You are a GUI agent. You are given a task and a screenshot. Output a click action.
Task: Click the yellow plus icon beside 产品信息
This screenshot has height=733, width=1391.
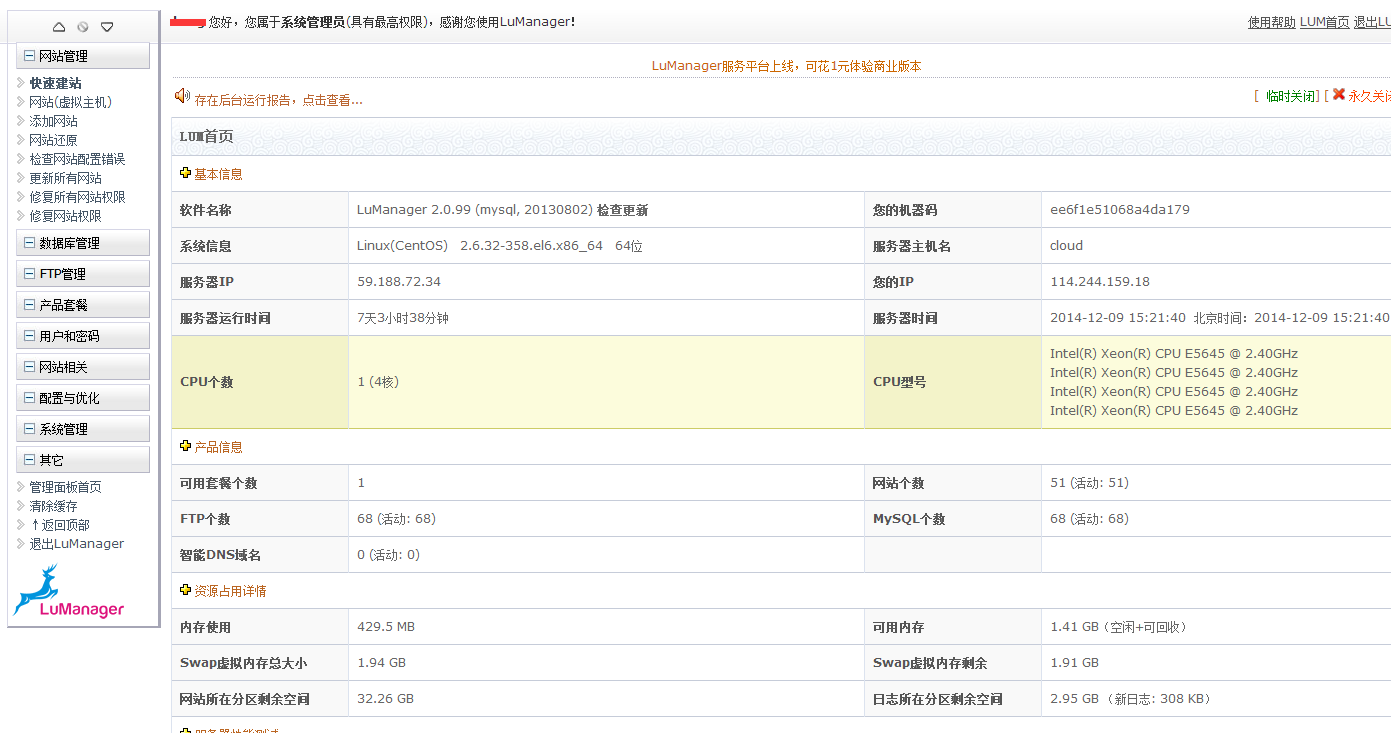185,446
